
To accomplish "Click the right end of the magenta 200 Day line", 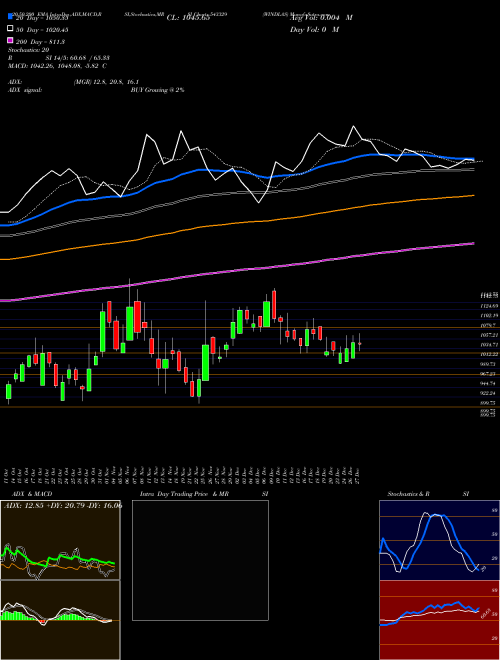I will [x=473, y=244].
